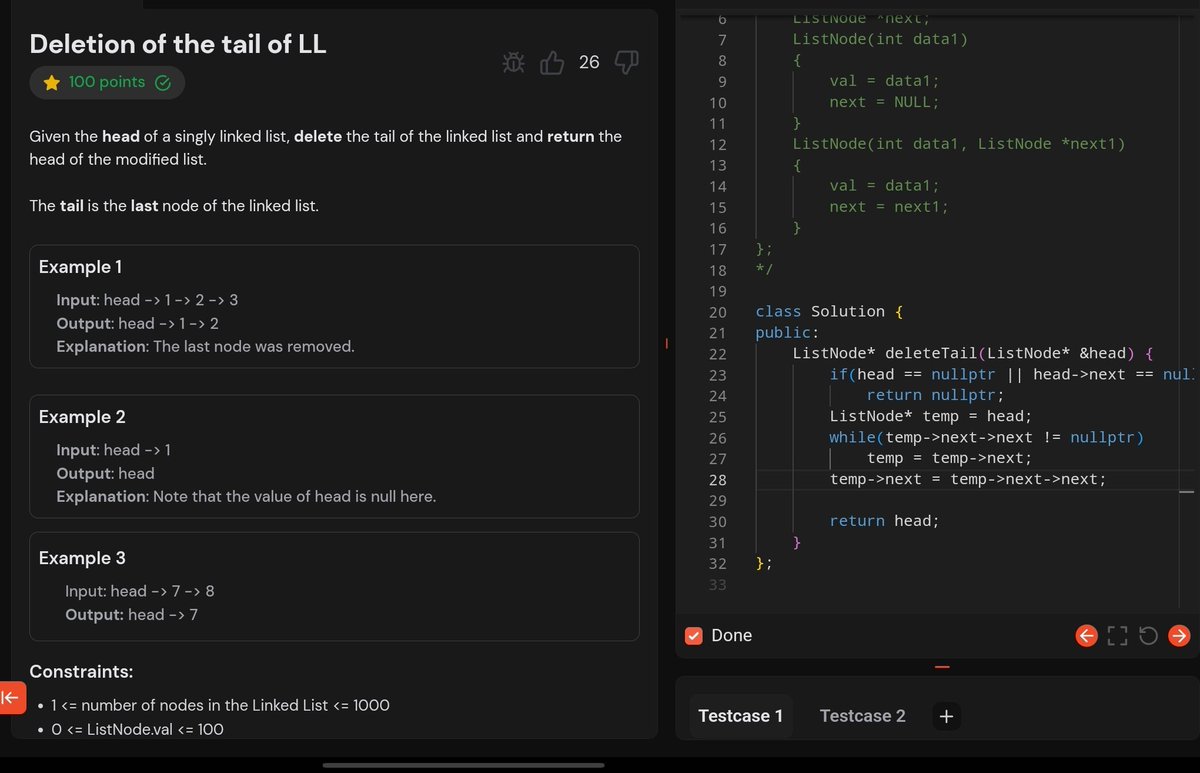1200x773 pixels.
Task: Like the problem with thumbs-up icon
Action: coord(552,63)
